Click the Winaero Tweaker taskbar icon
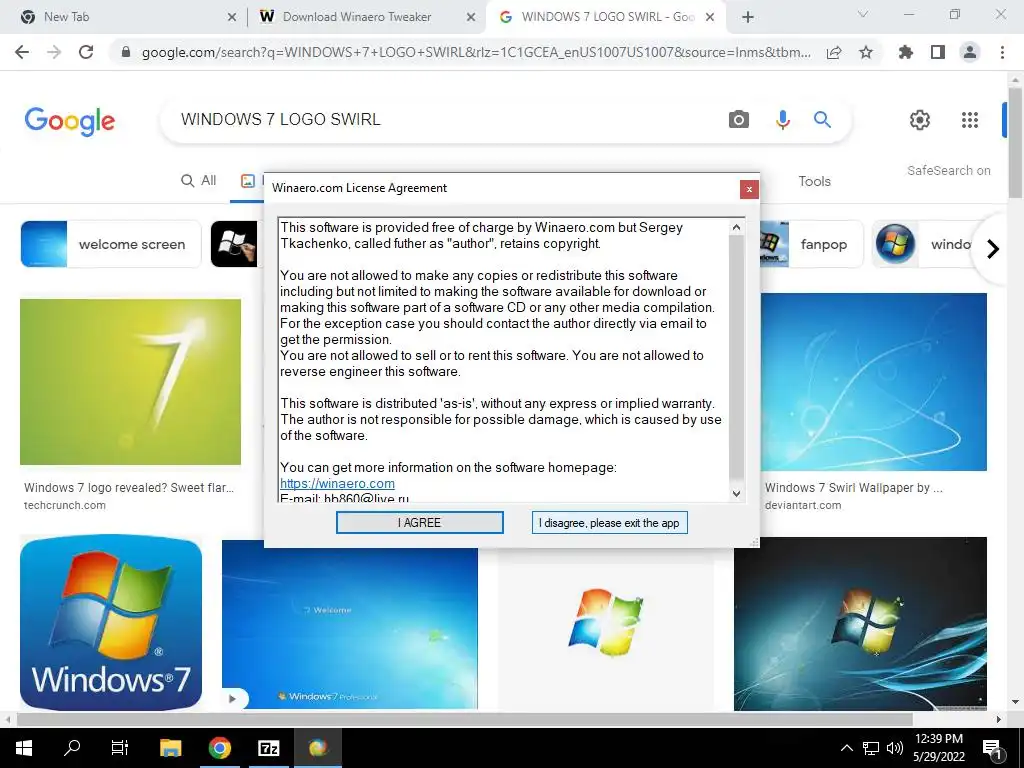The height and width of the screenshot is (768, 1024). point(318,748)
